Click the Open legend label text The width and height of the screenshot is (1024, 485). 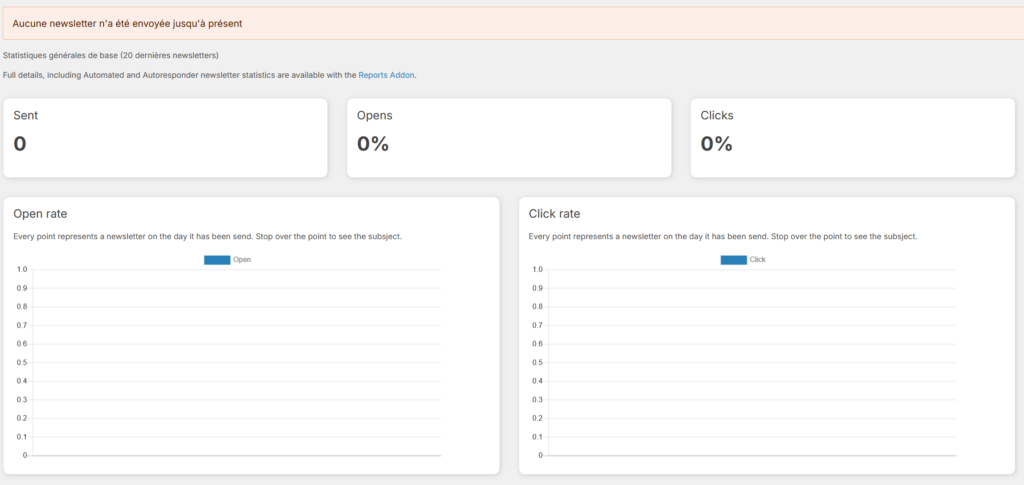point(242,260)
